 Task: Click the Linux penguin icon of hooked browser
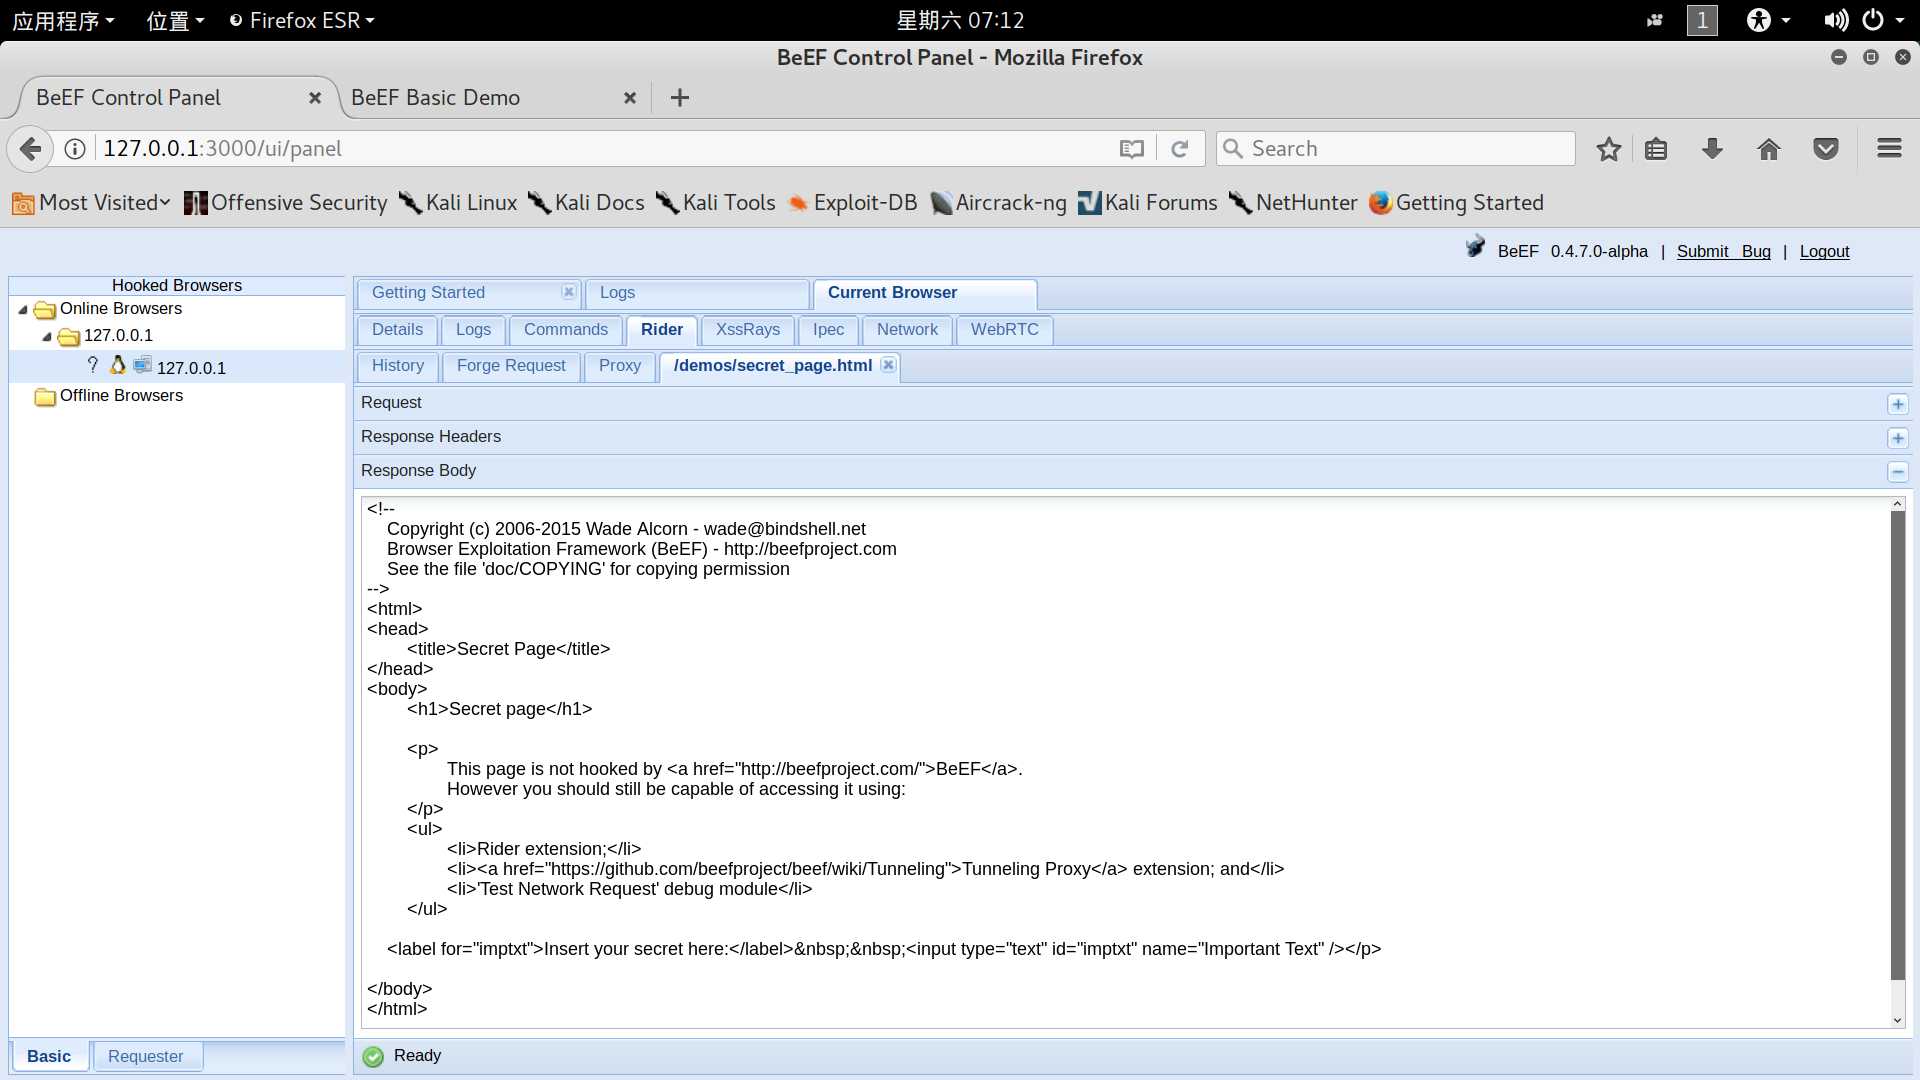coord(118,365)
